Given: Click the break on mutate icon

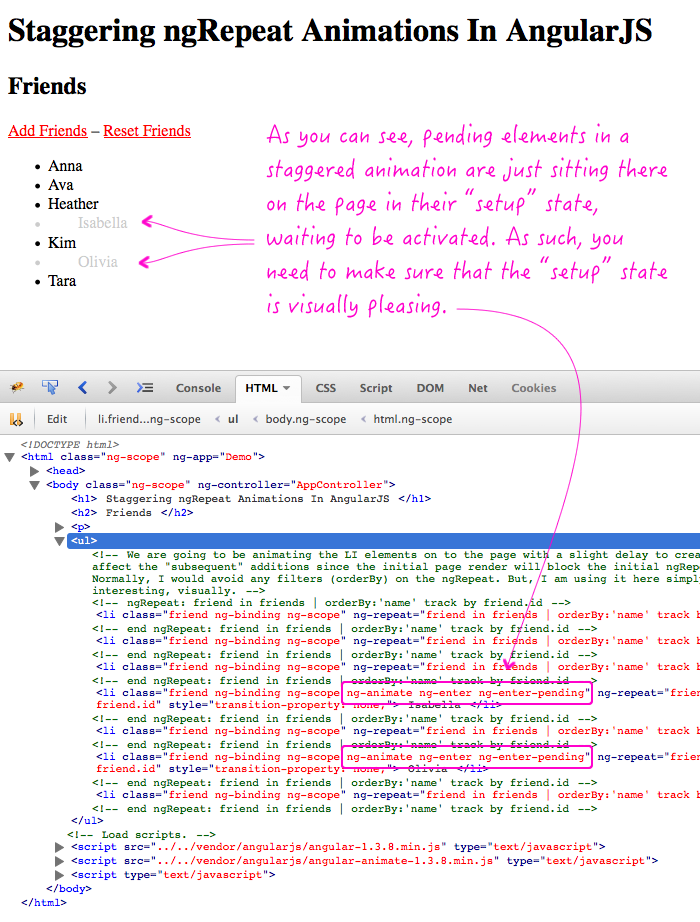Looking at the screenshot, I should [16, 419].
